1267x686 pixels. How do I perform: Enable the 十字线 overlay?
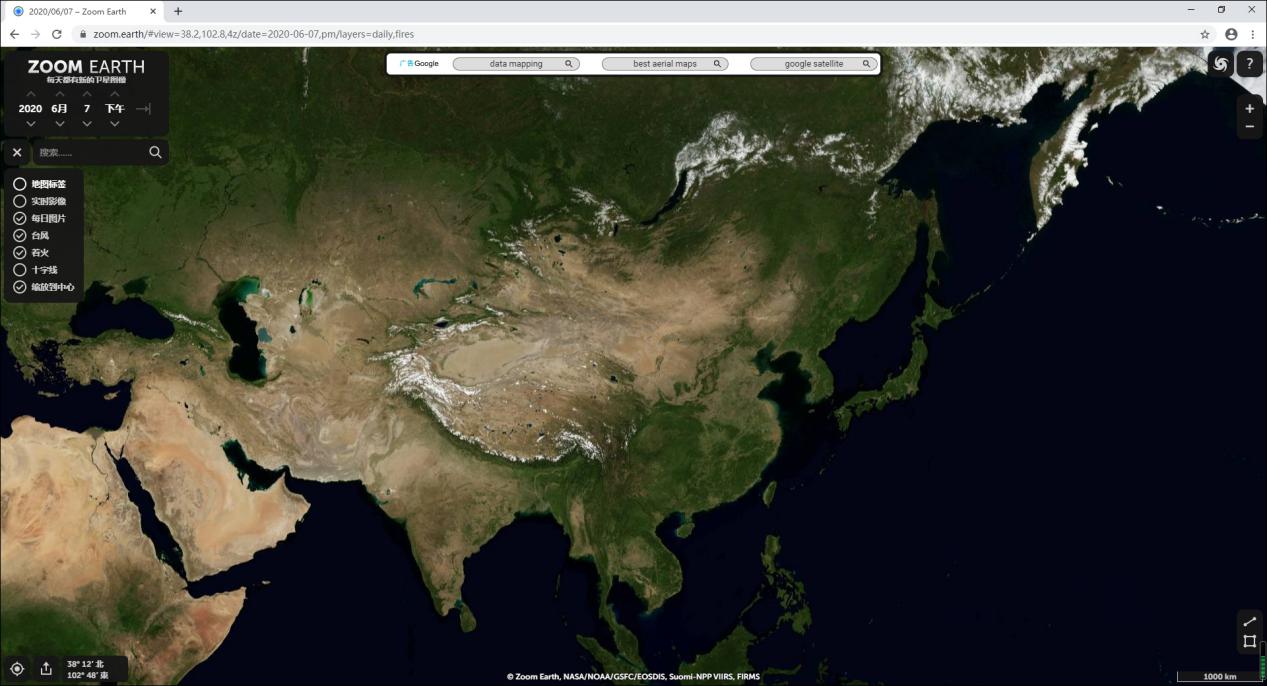click(x=19, y=269)
